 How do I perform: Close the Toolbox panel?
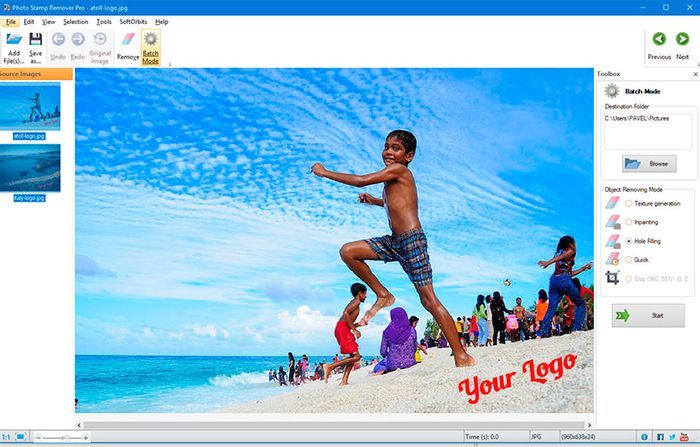(695, 74)
